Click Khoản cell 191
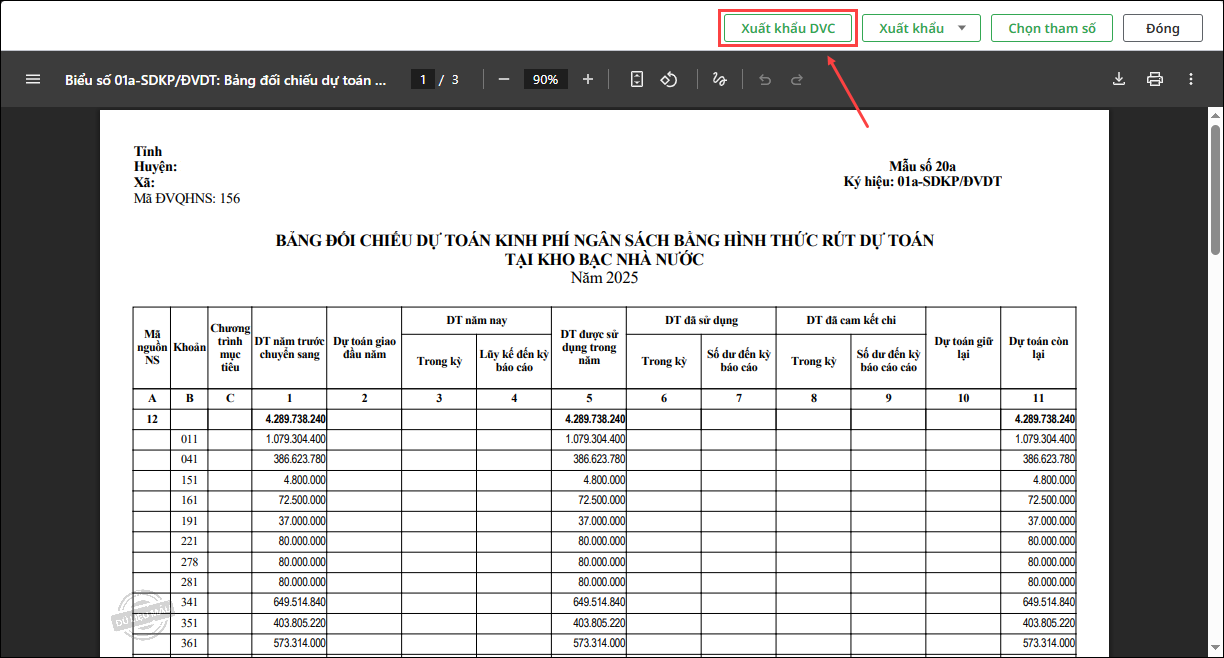 189,521
